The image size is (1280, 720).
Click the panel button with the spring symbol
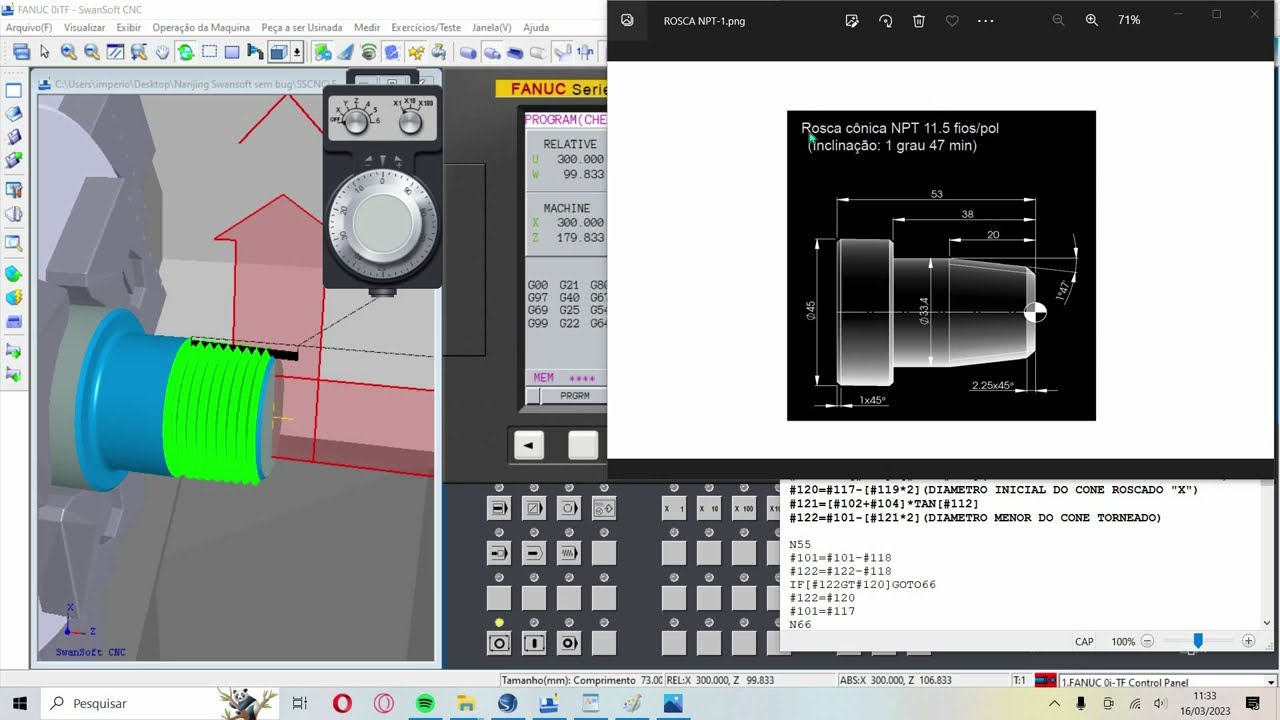(x=569, y=552)
